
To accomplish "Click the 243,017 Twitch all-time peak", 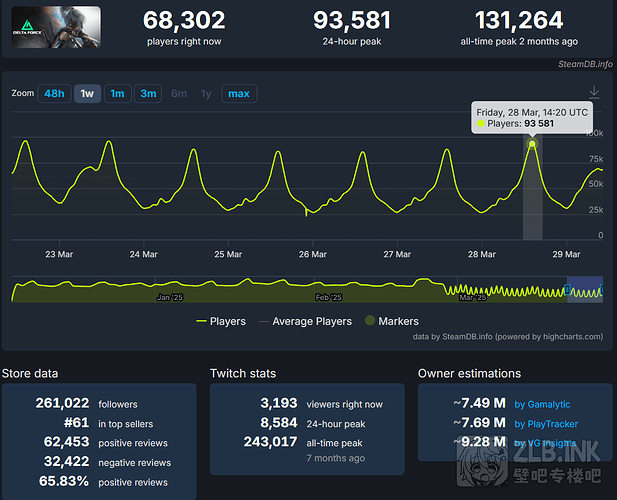I will point(270,442).
